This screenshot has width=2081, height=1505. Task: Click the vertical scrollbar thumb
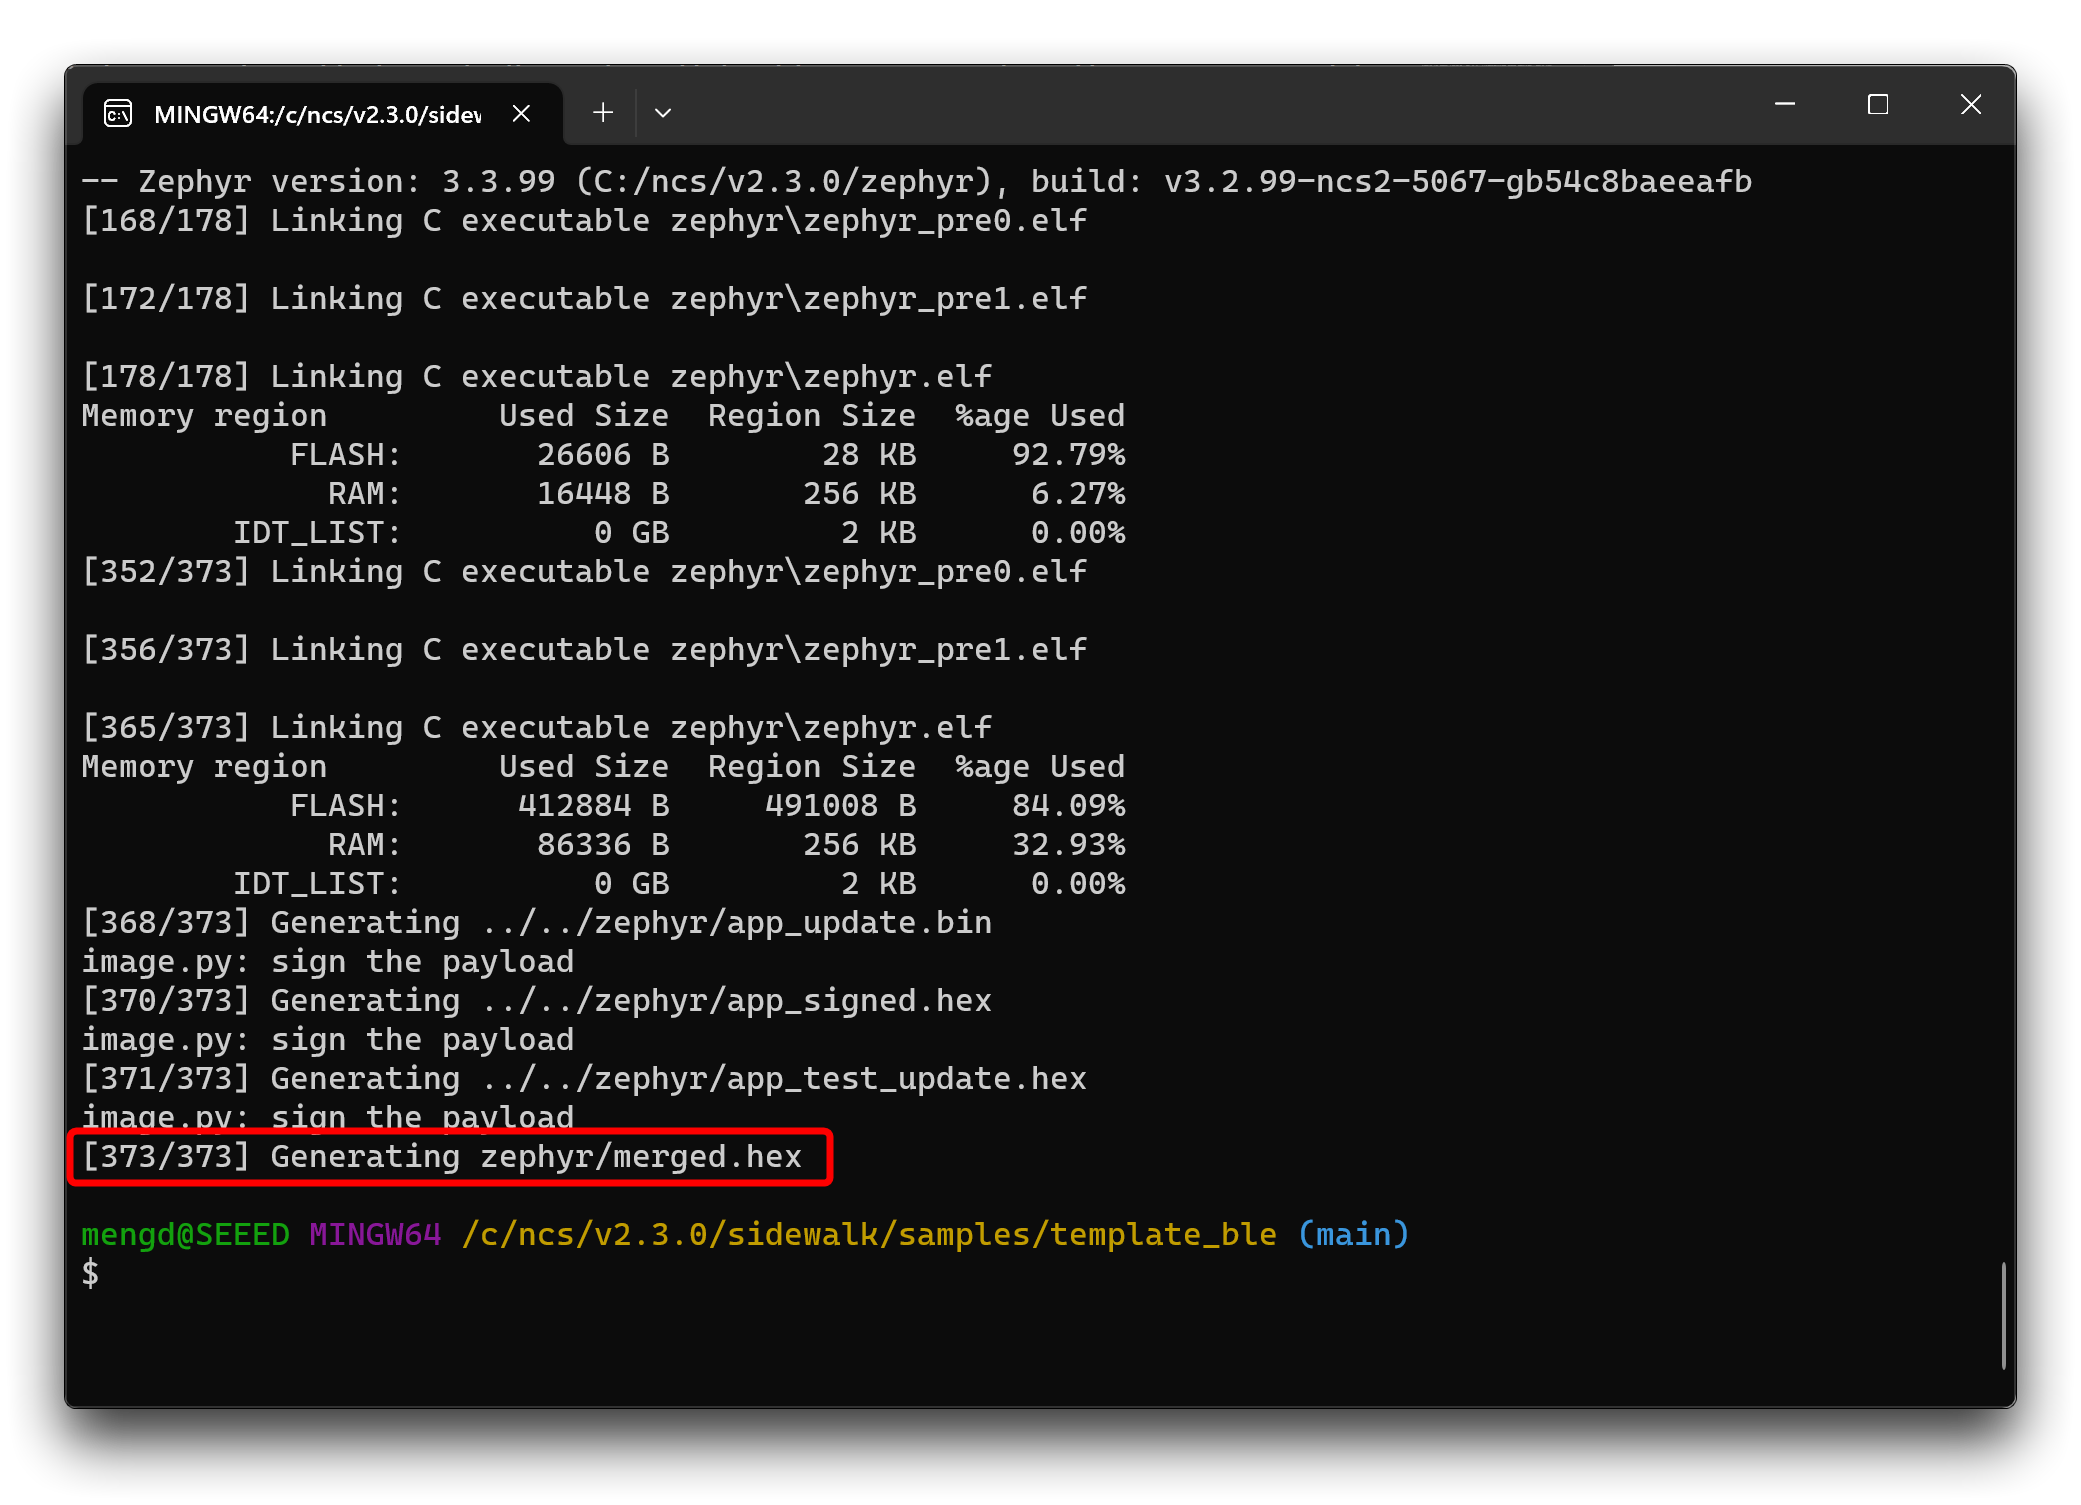[2003, 1315]
